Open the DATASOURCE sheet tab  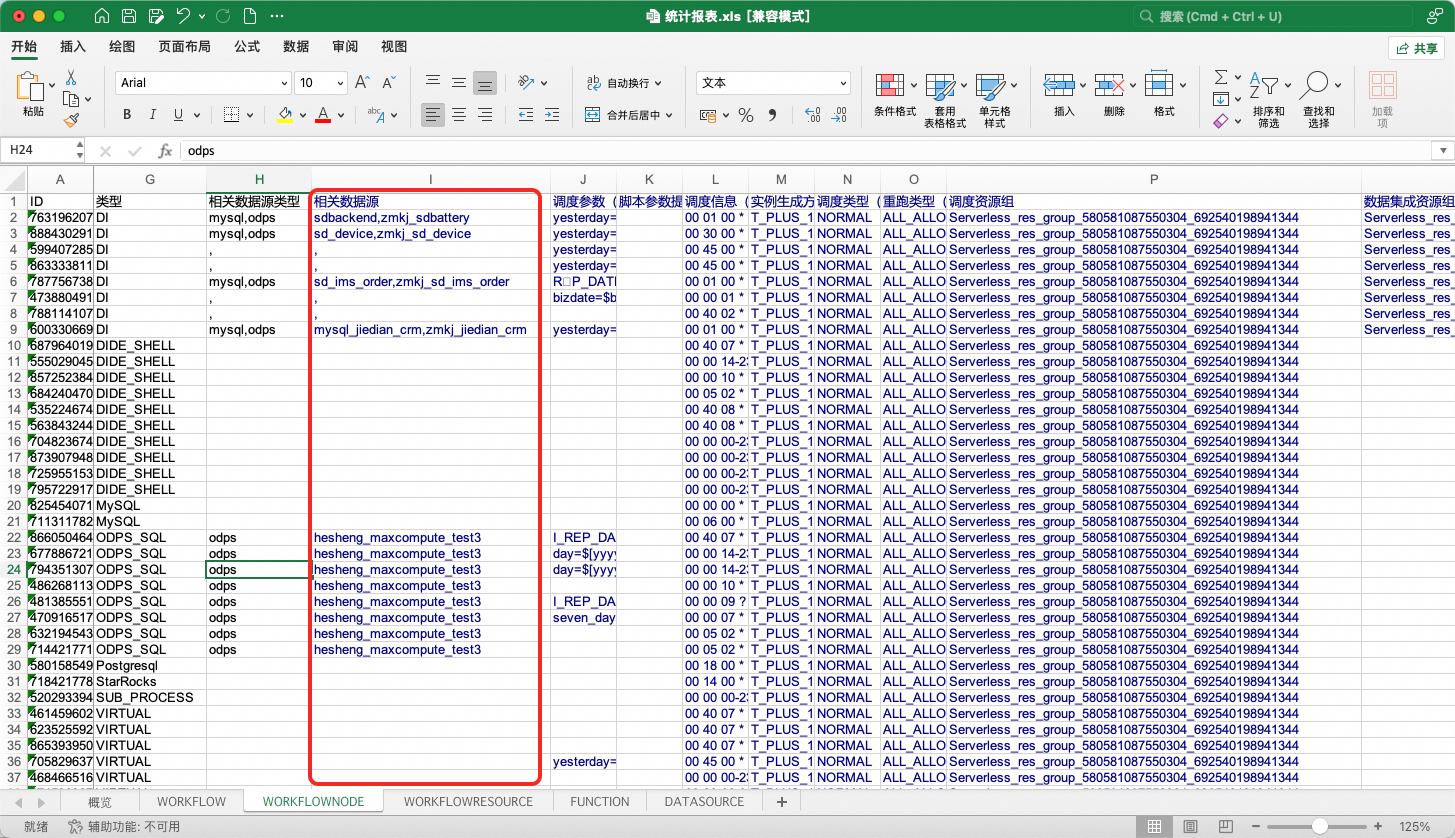(x=704, y=802)
